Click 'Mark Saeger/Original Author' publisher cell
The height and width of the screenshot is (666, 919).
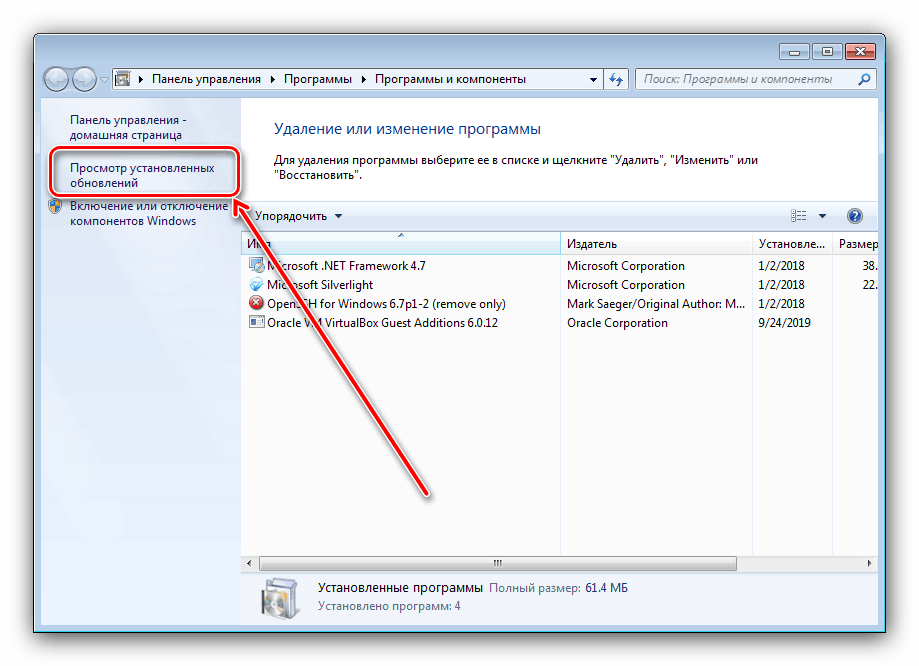(x=656, y=304)
